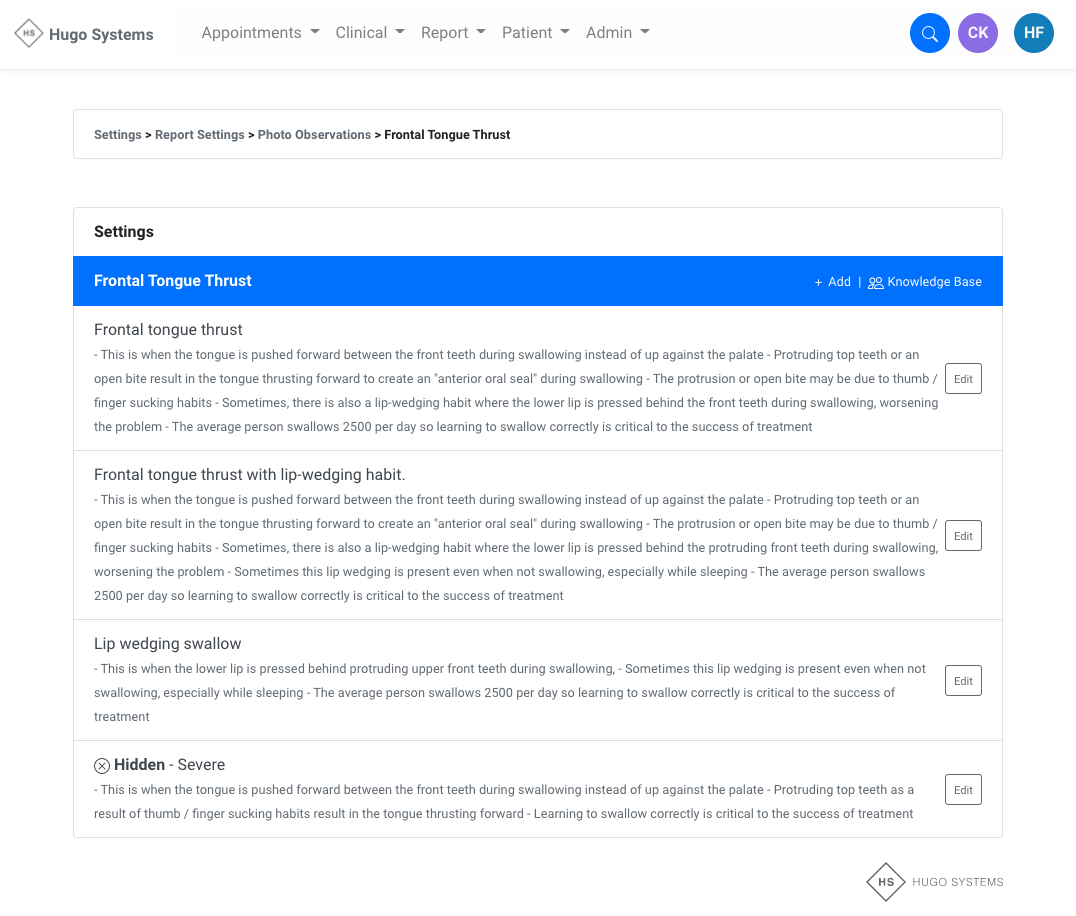Go to Report Settings breadcrumb
1076x916 pixels.
click(x=199, y=135)
